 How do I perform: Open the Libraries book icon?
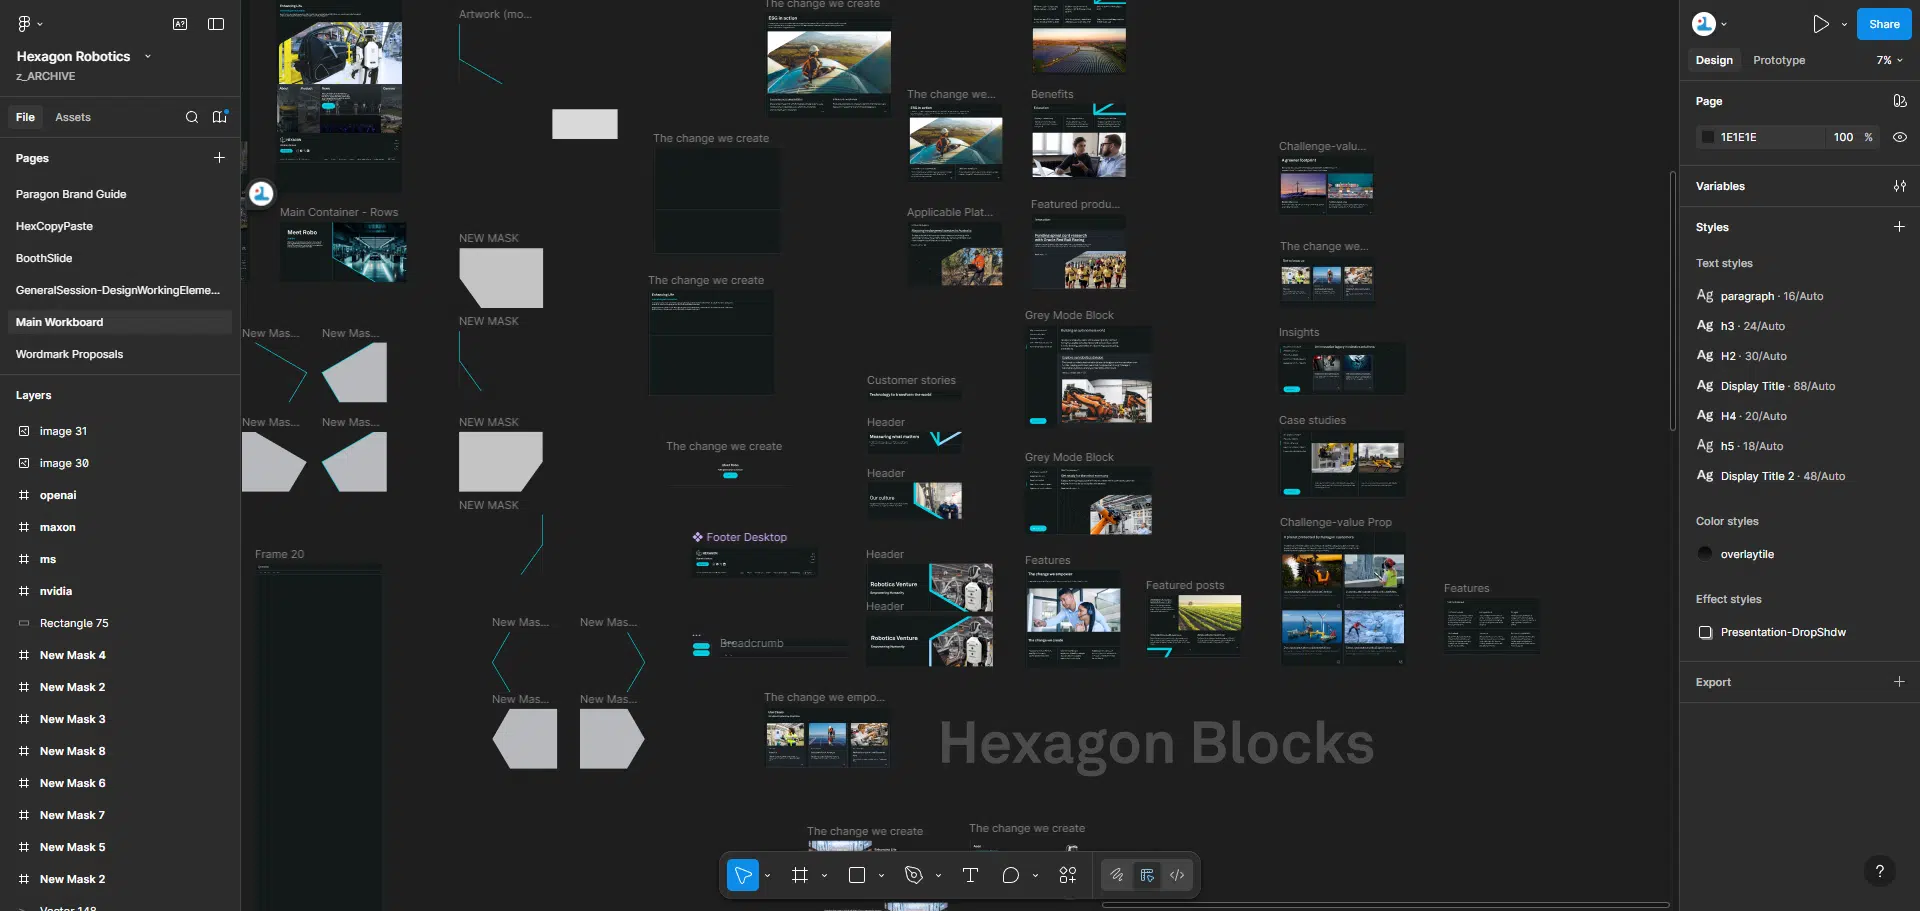point(220,117)
